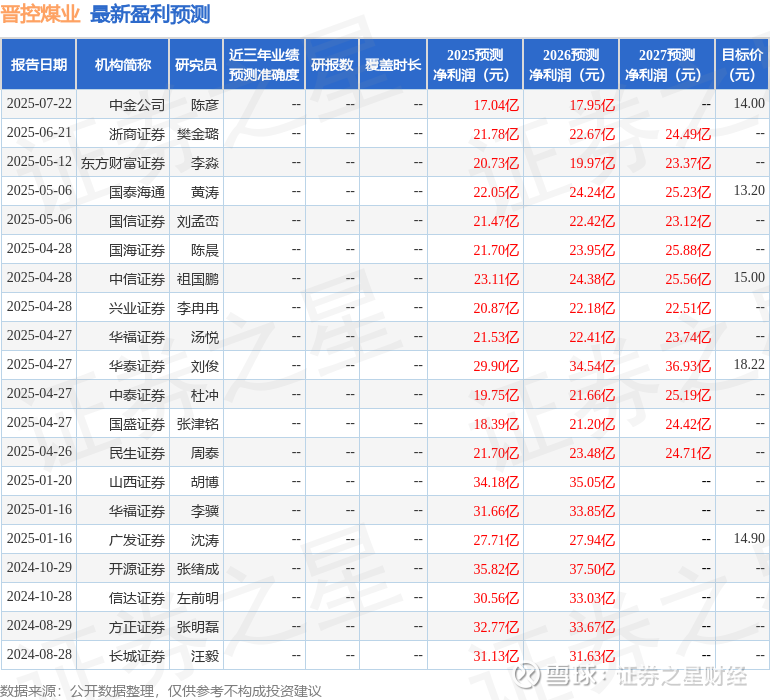Select 浙商证券 institution cell
Viewport: 770px width, 700px height.
pos(137,134)
